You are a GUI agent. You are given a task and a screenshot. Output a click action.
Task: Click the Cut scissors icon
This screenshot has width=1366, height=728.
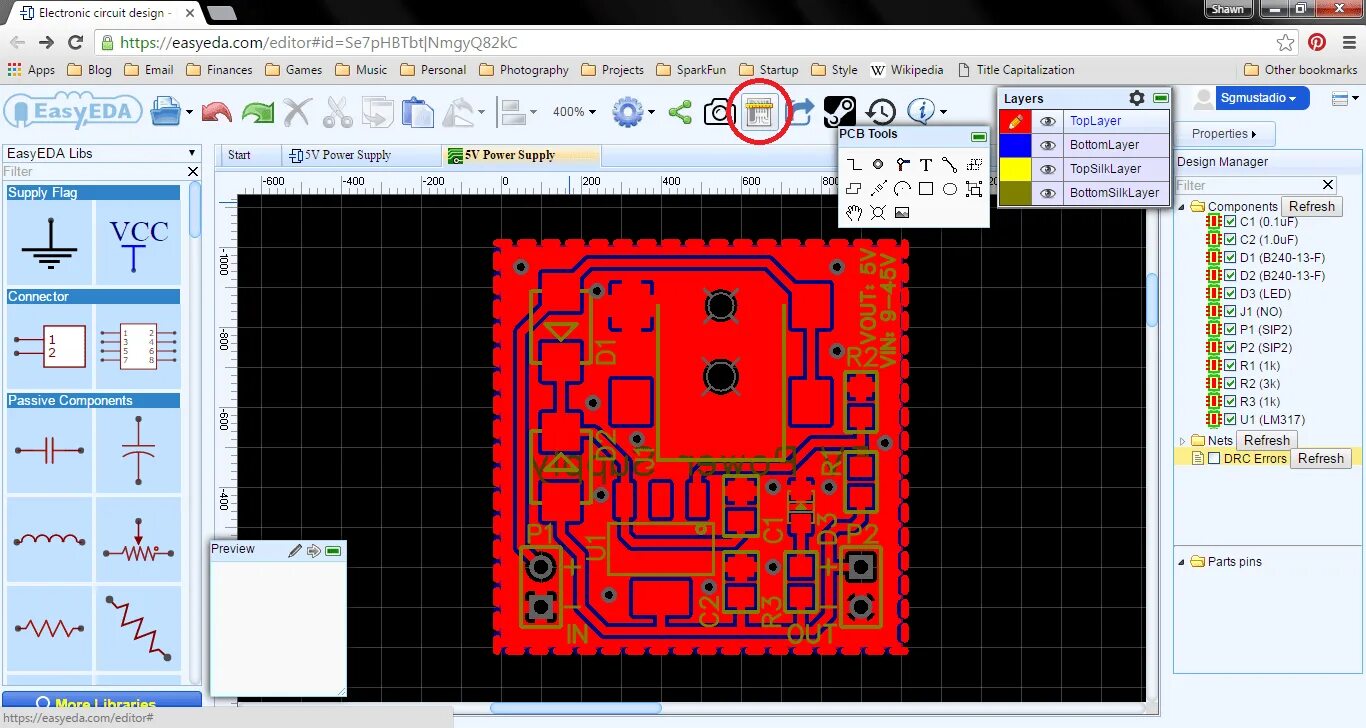[x=338, y=111]
